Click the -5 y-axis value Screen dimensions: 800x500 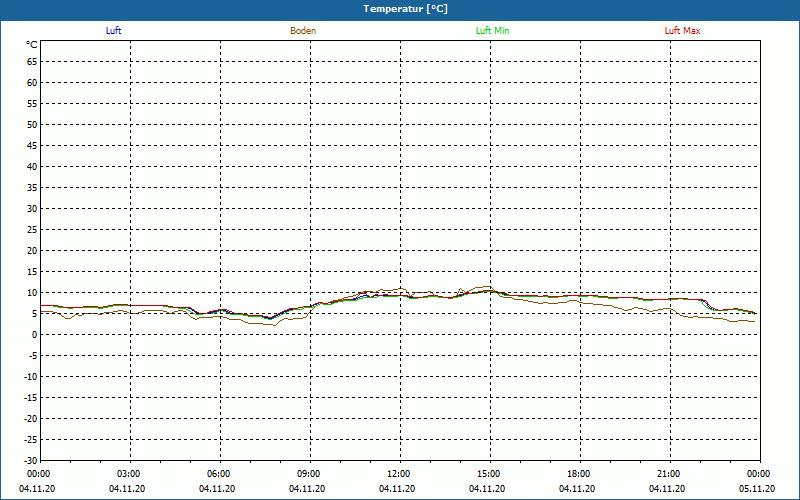(33, 356)
